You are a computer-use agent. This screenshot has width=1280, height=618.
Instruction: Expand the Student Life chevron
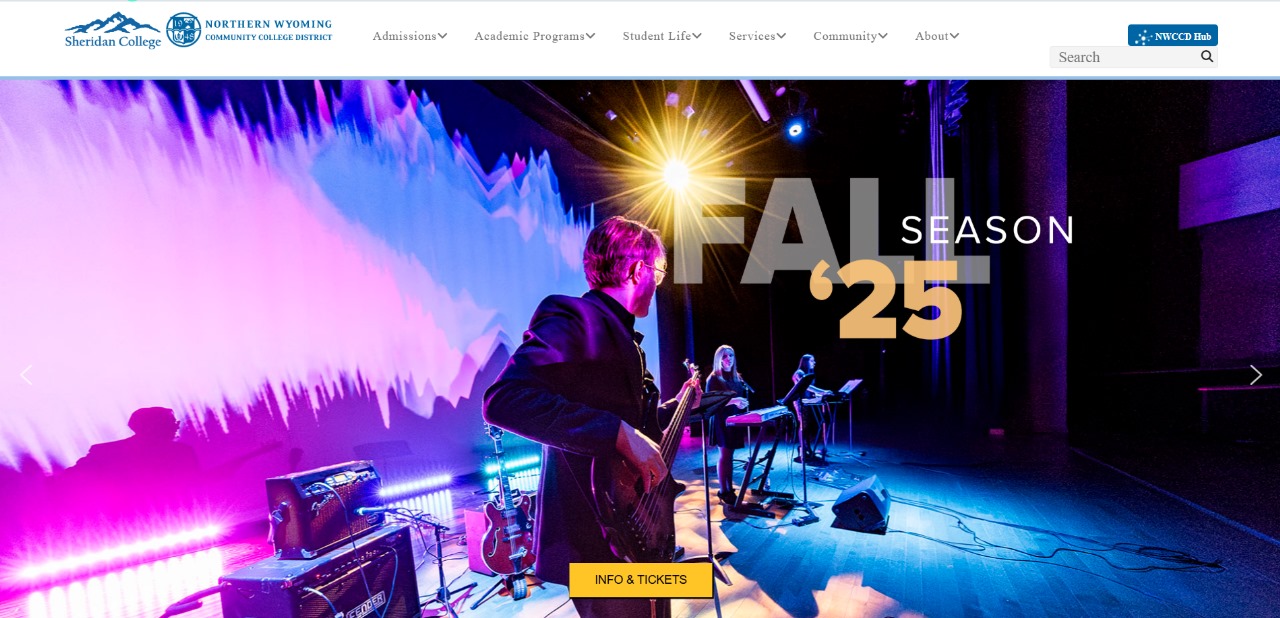pos(696,36)
